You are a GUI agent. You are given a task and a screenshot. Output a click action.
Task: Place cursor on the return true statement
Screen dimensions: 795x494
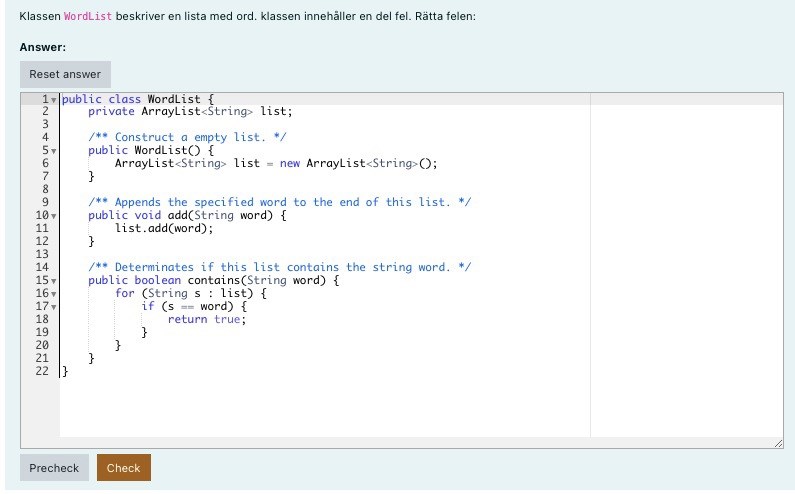coord(206,319)
